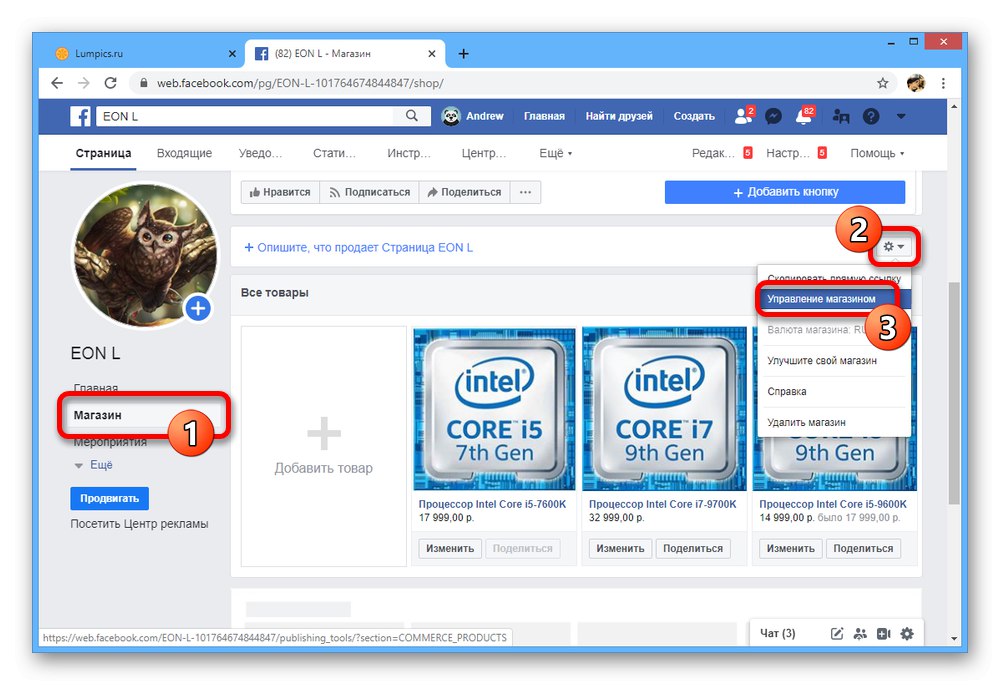Close the Lumpics.ru tab
This screenshot has height=685, width=1000.
(x=232, y=54)
